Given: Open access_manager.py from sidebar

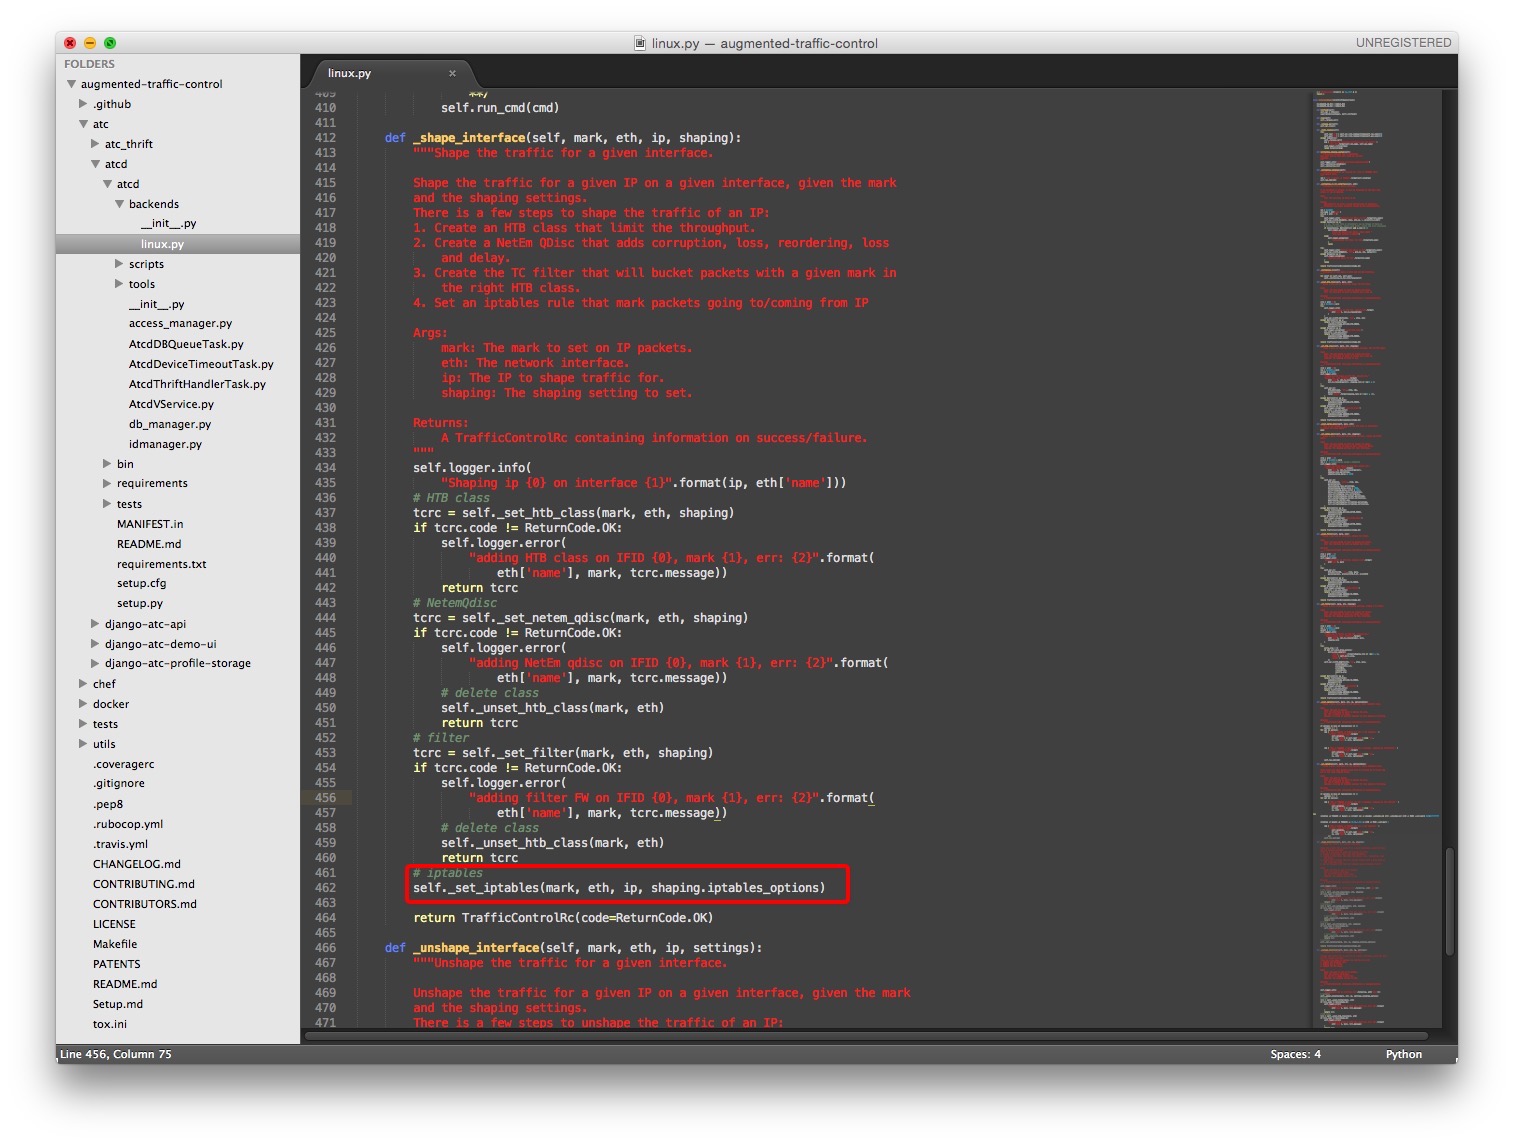Looking at the screenshot, I should pos(180,324).
